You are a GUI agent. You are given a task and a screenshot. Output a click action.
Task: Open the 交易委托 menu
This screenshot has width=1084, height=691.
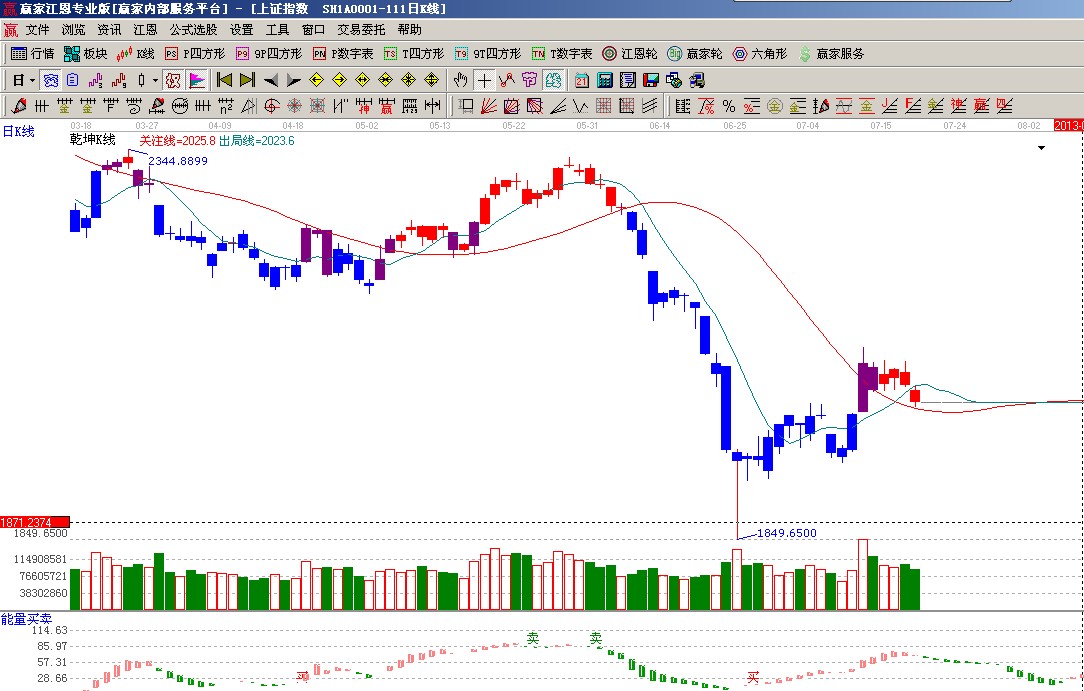pyautogui.click(x=360, y=30)
